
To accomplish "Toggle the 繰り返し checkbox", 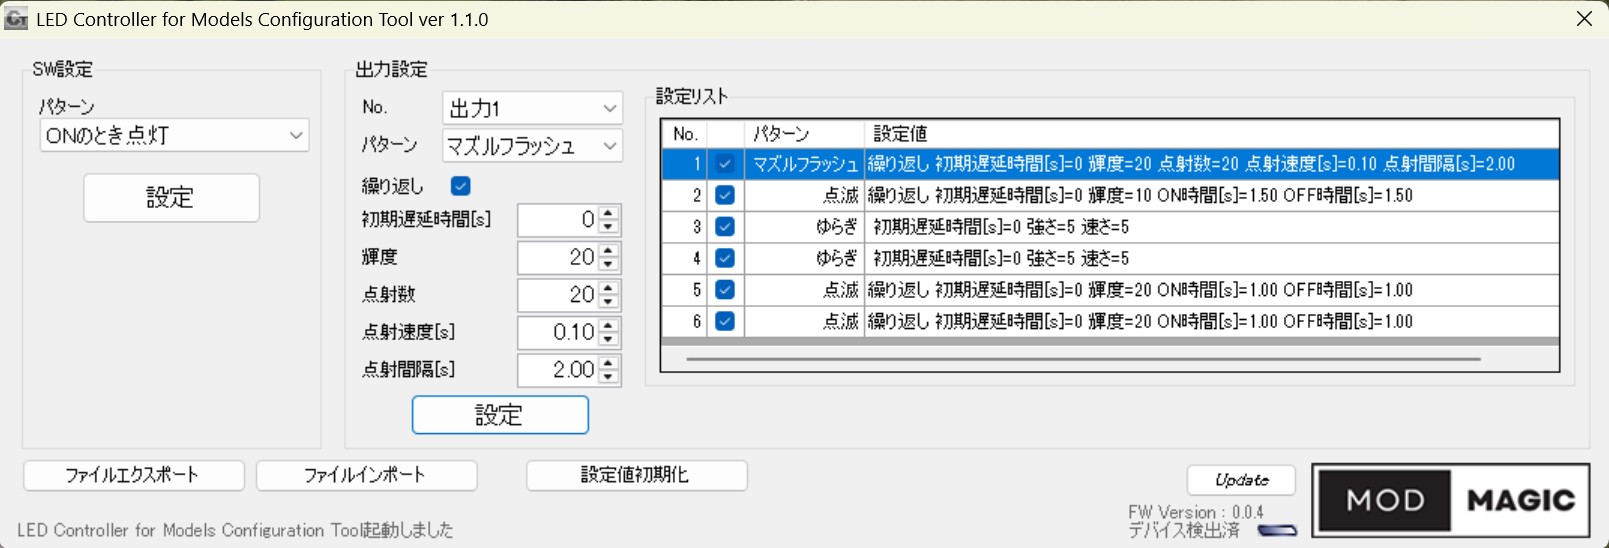I will tap(461, 186).
